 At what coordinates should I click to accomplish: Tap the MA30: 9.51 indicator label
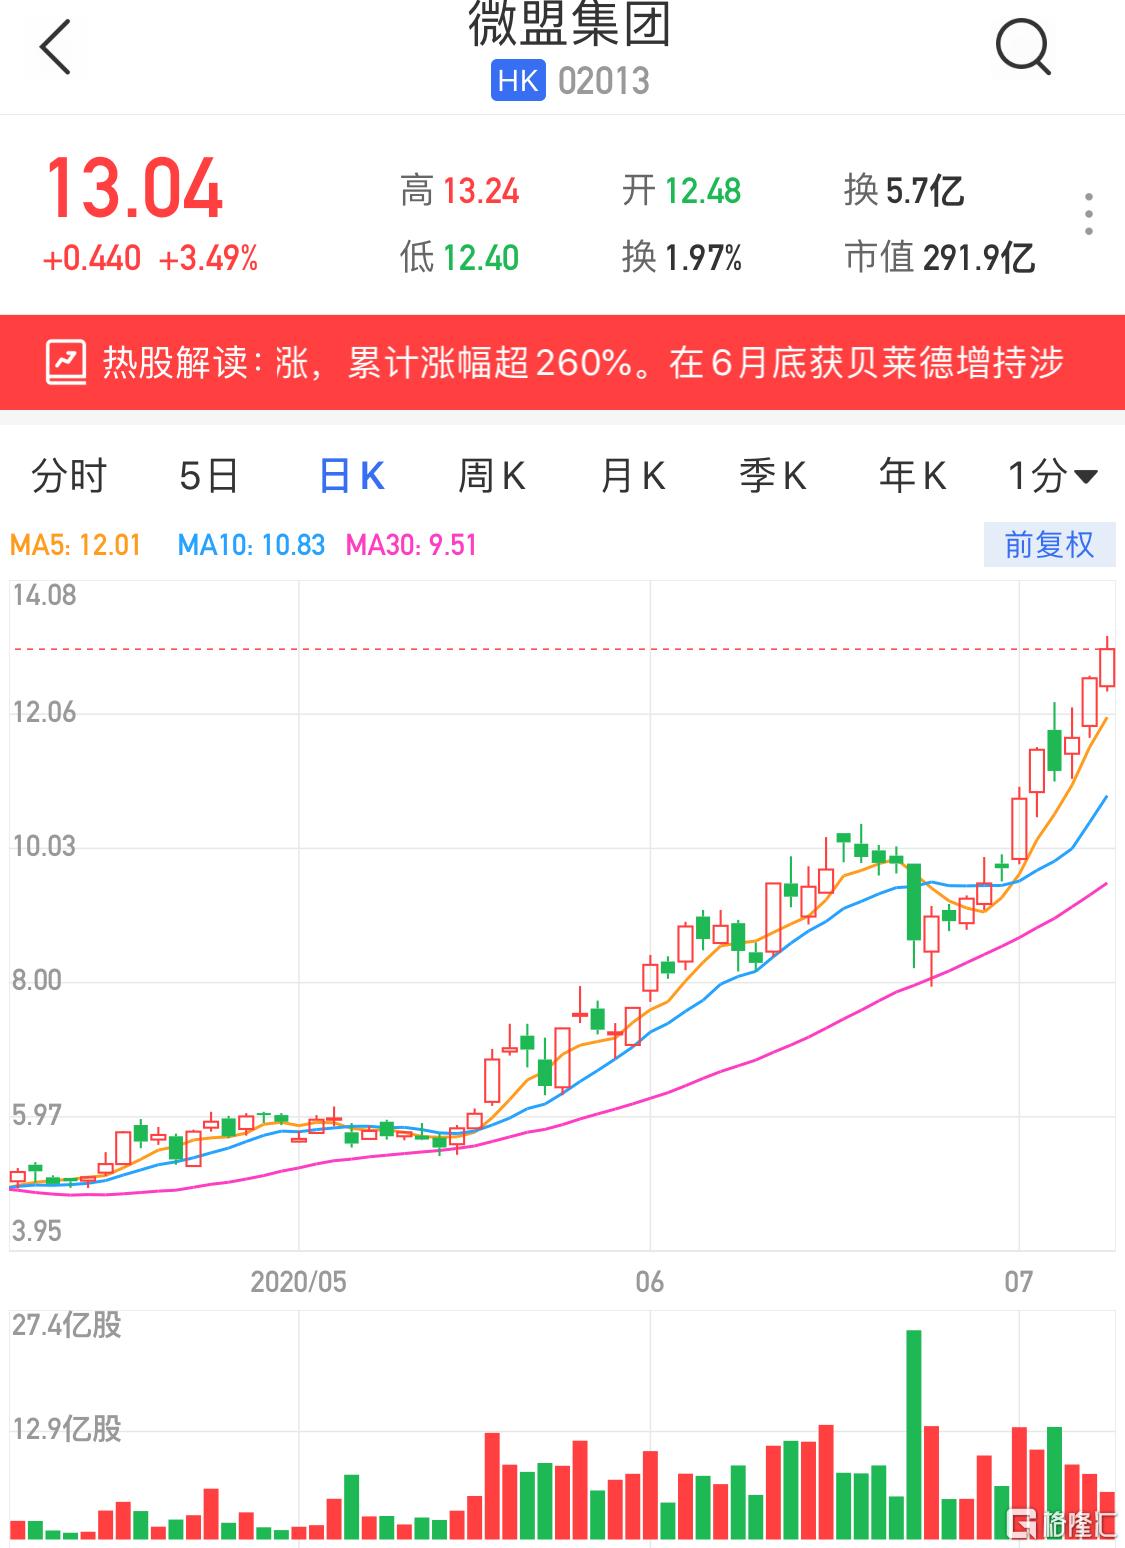coord(411,545)
